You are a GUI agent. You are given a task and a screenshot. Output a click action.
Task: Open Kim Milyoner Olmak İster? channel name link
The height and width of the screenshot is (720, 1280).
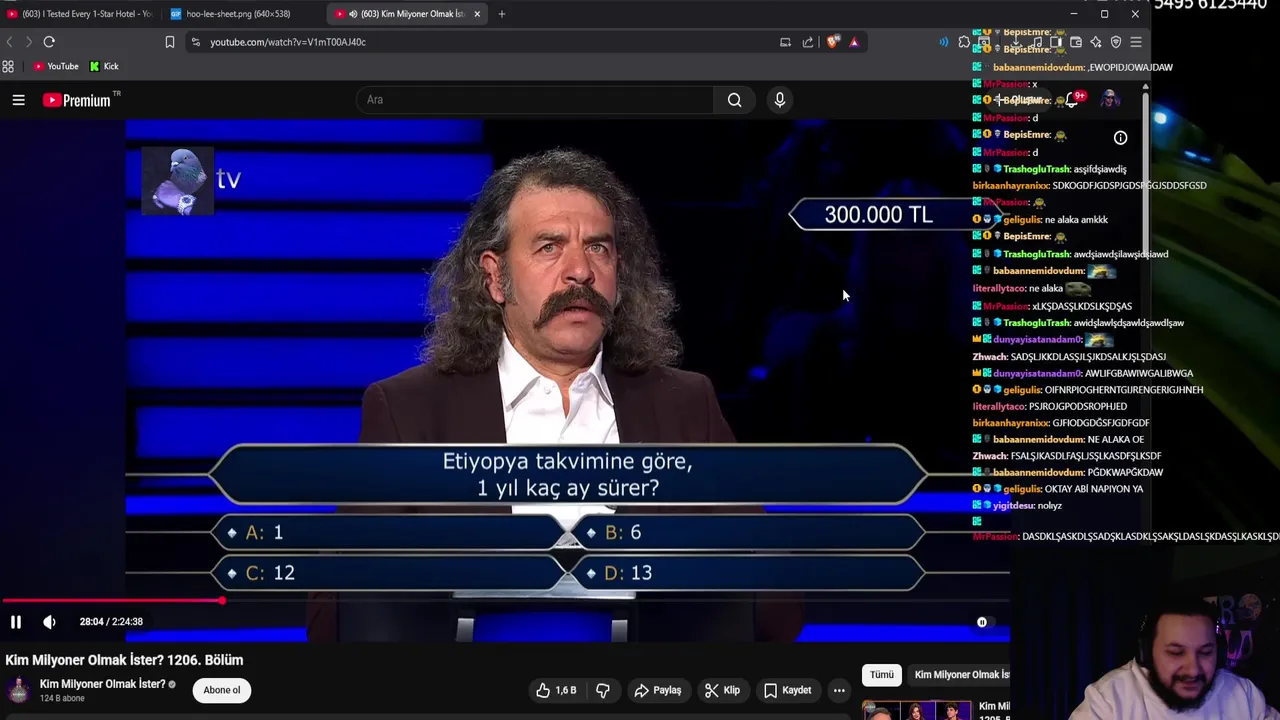click(102, 684)
